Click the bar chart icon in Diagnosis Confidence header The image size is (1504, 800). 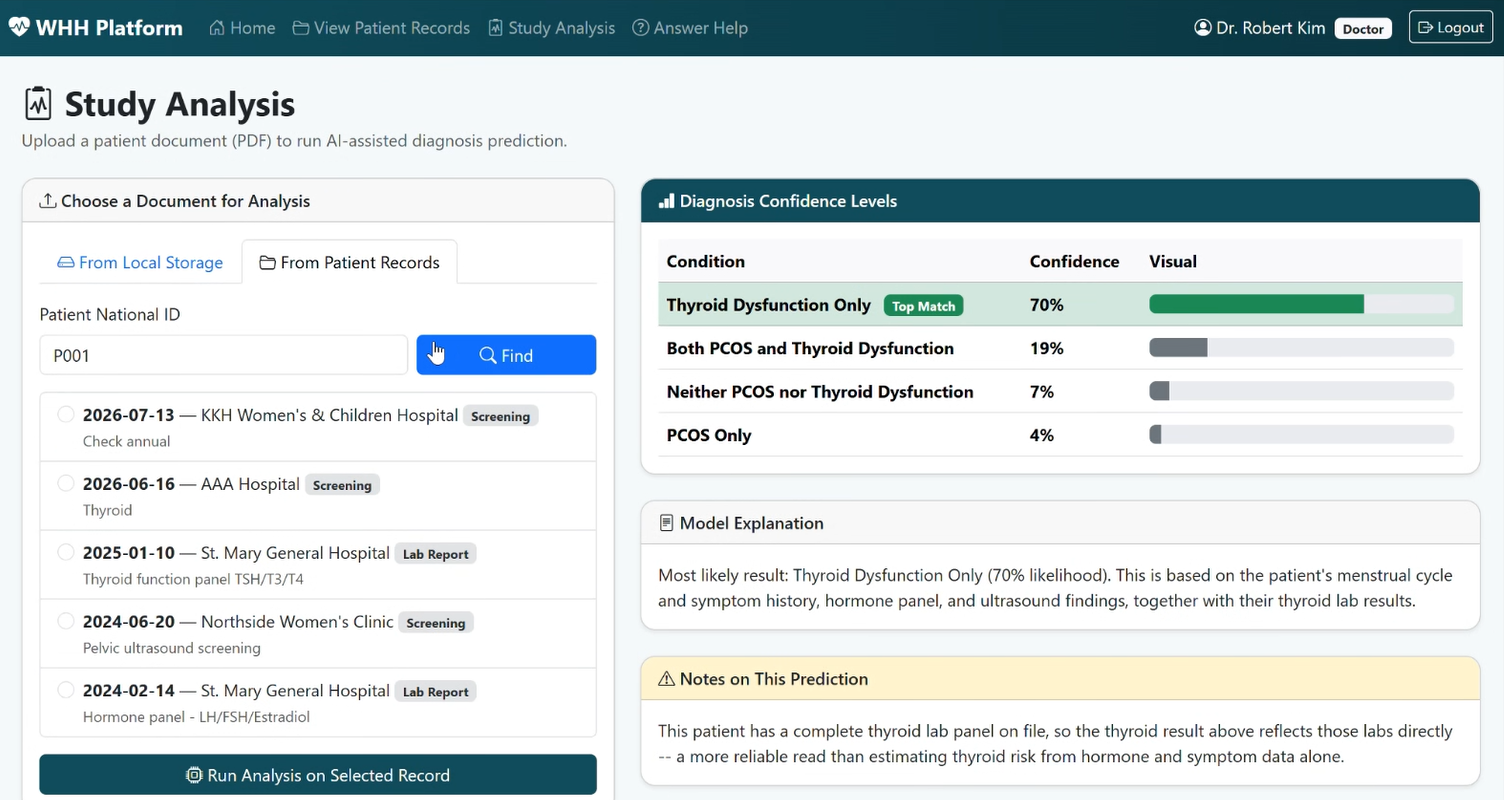tap(666, 201)
